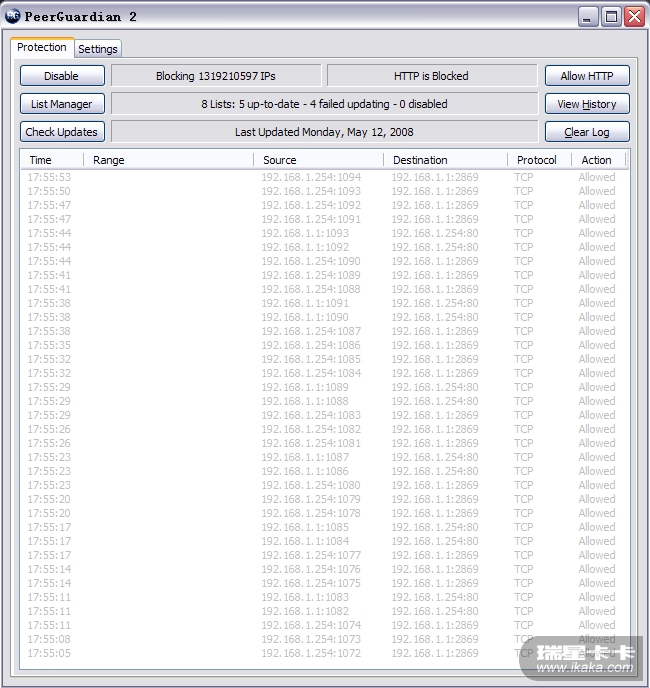650x688 pixels.
Task: Maximize the PeerGuardian 2 window
Action: pyautogui.click(x=611, y=17)
